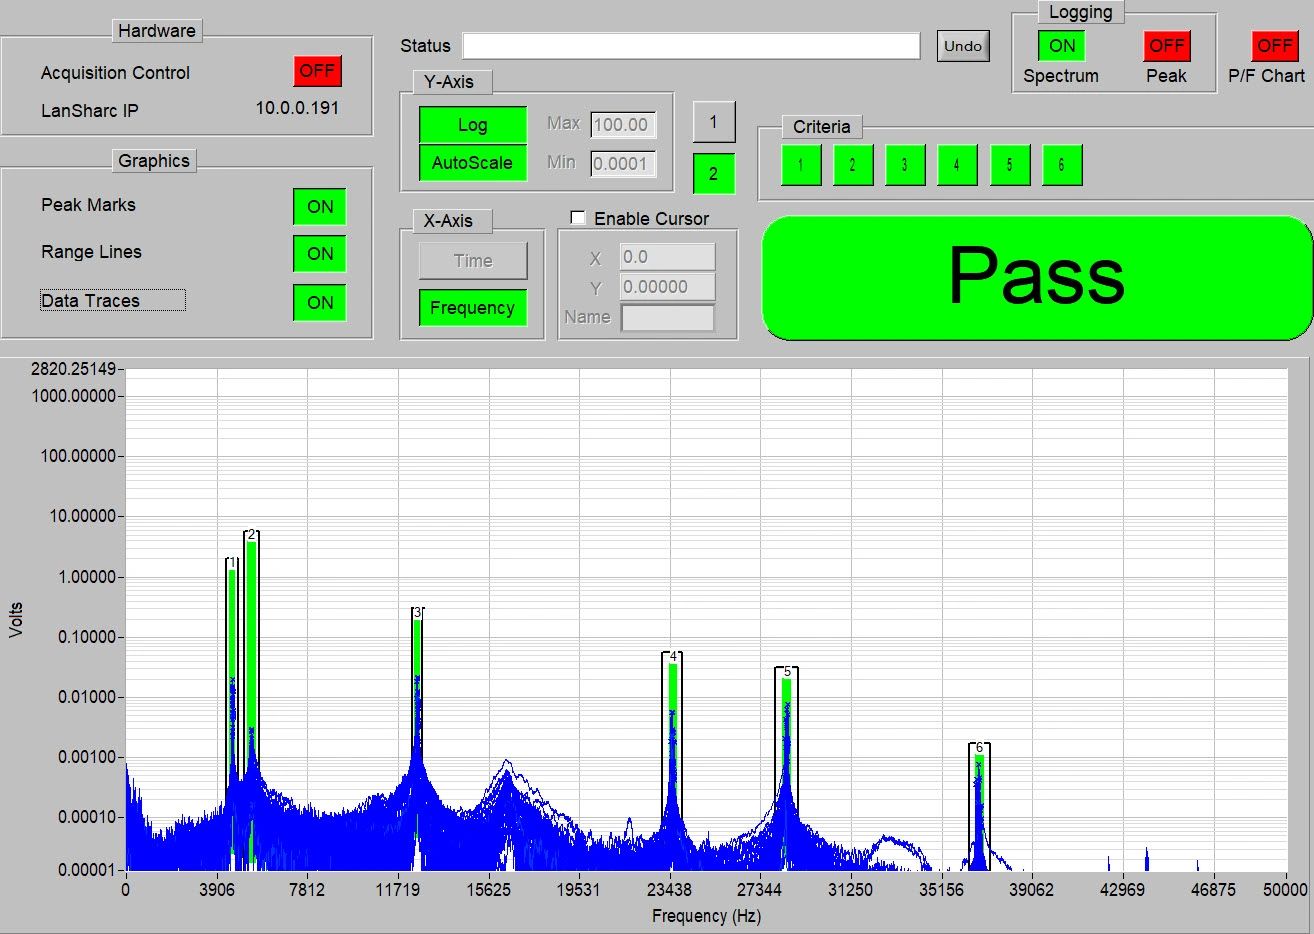Disable Spectrum logging
Image resolution: width=1314 pixels, height=934 pixels.
[1060, 45]
